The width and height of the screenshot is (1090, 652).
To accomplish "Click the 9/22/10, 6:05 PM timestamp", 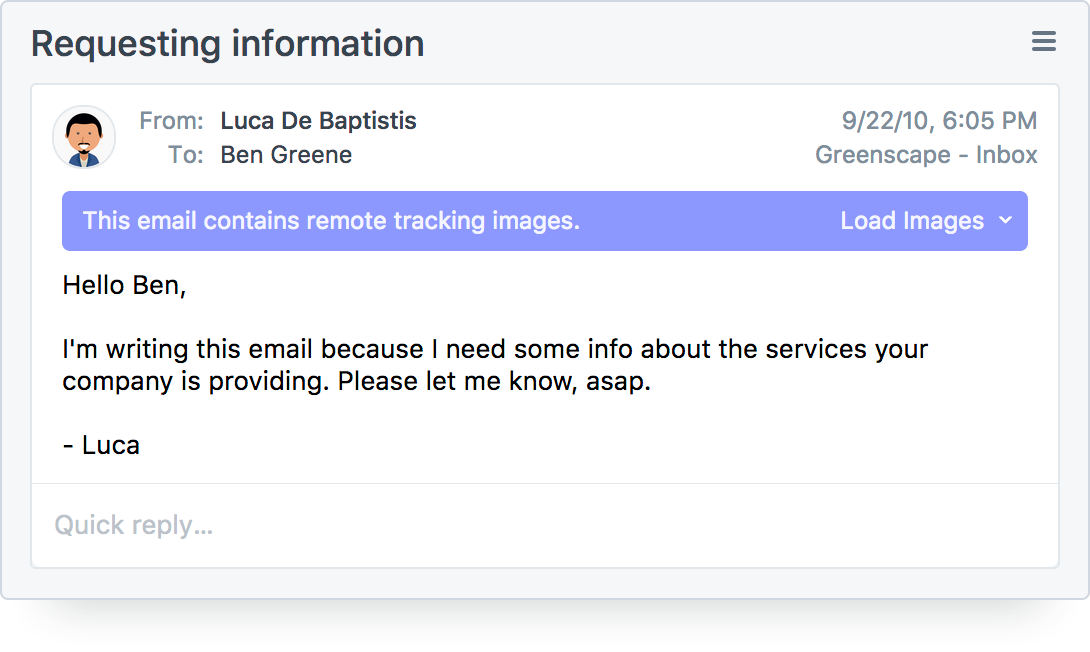I will click(939, 121).
